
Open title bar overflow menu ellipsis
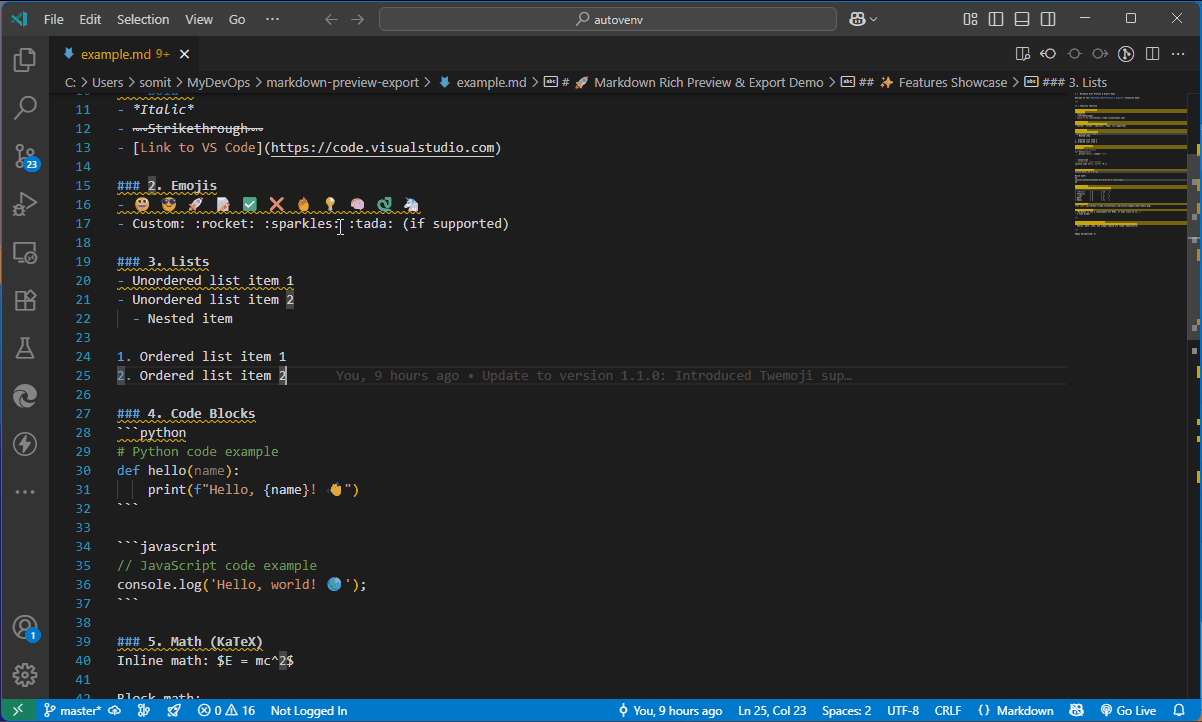(273, 19)
